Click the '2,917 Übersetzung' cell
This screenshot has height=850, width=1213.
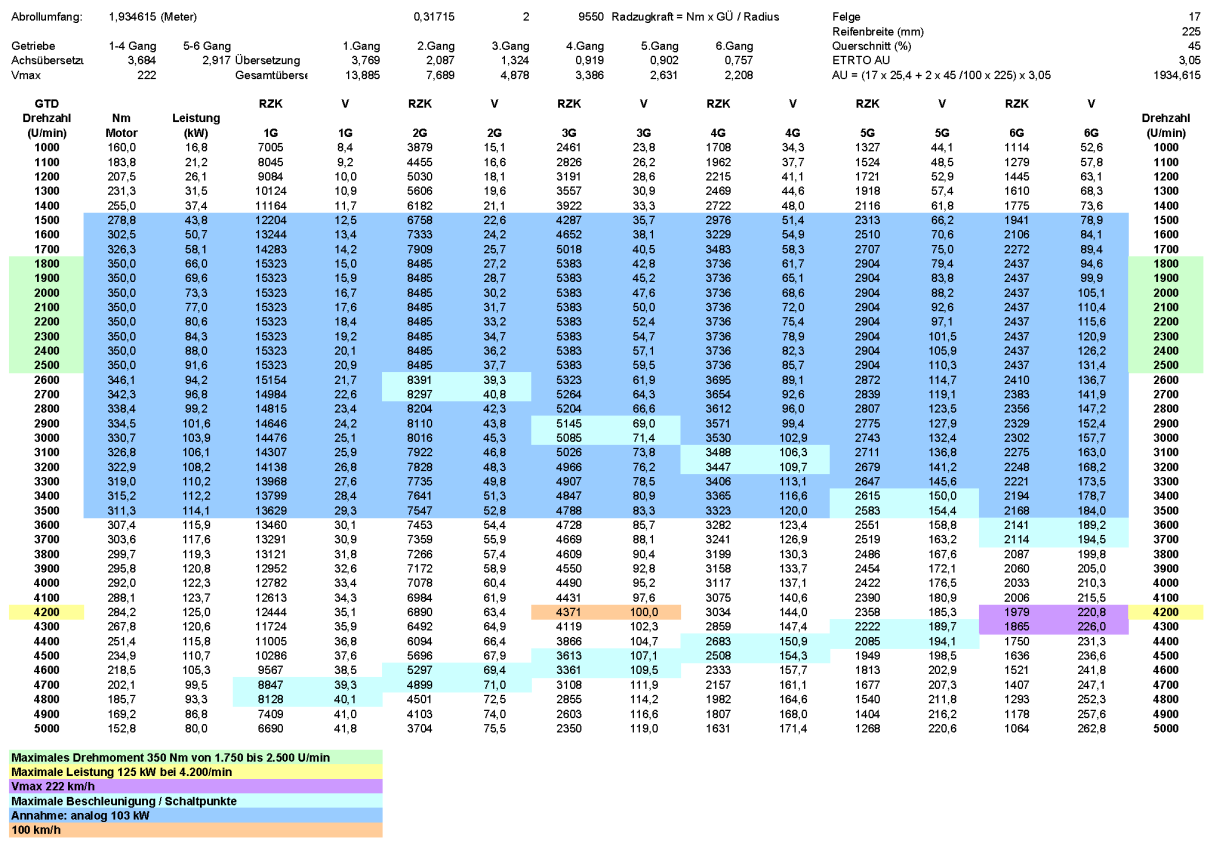pos(251,61)
